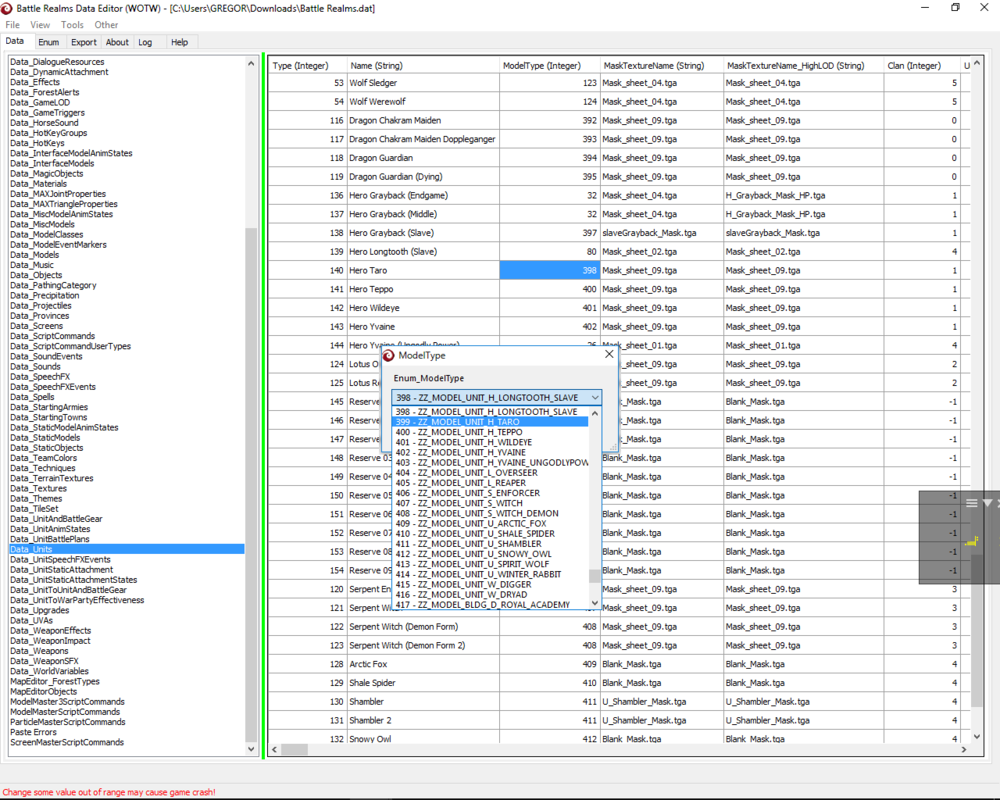The width and height of the screenshot is (1000, 800).
Task: Select Data_Upgrades in the data list
Action: click(40, 610)
